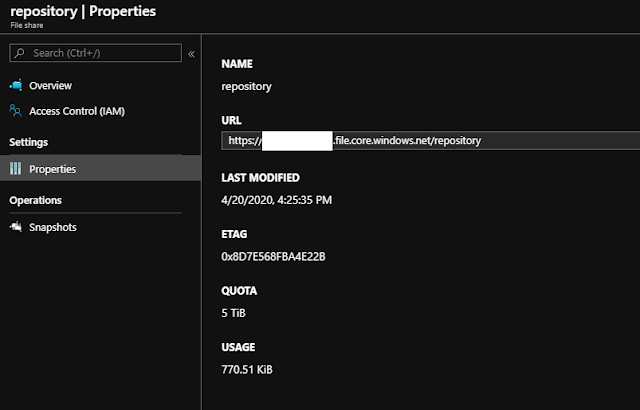Click the repository name value

click(246, 86)
